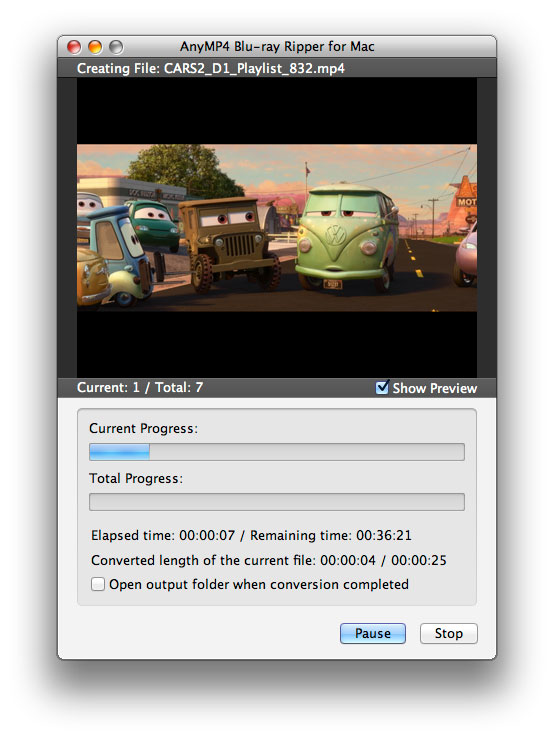Click the 'Show Preview' label text

coord(435,388)
